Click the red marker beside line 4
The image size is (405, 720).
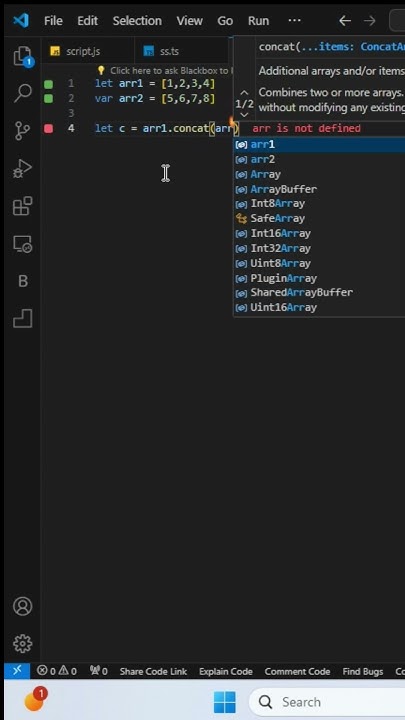click(x=48, y=129)
